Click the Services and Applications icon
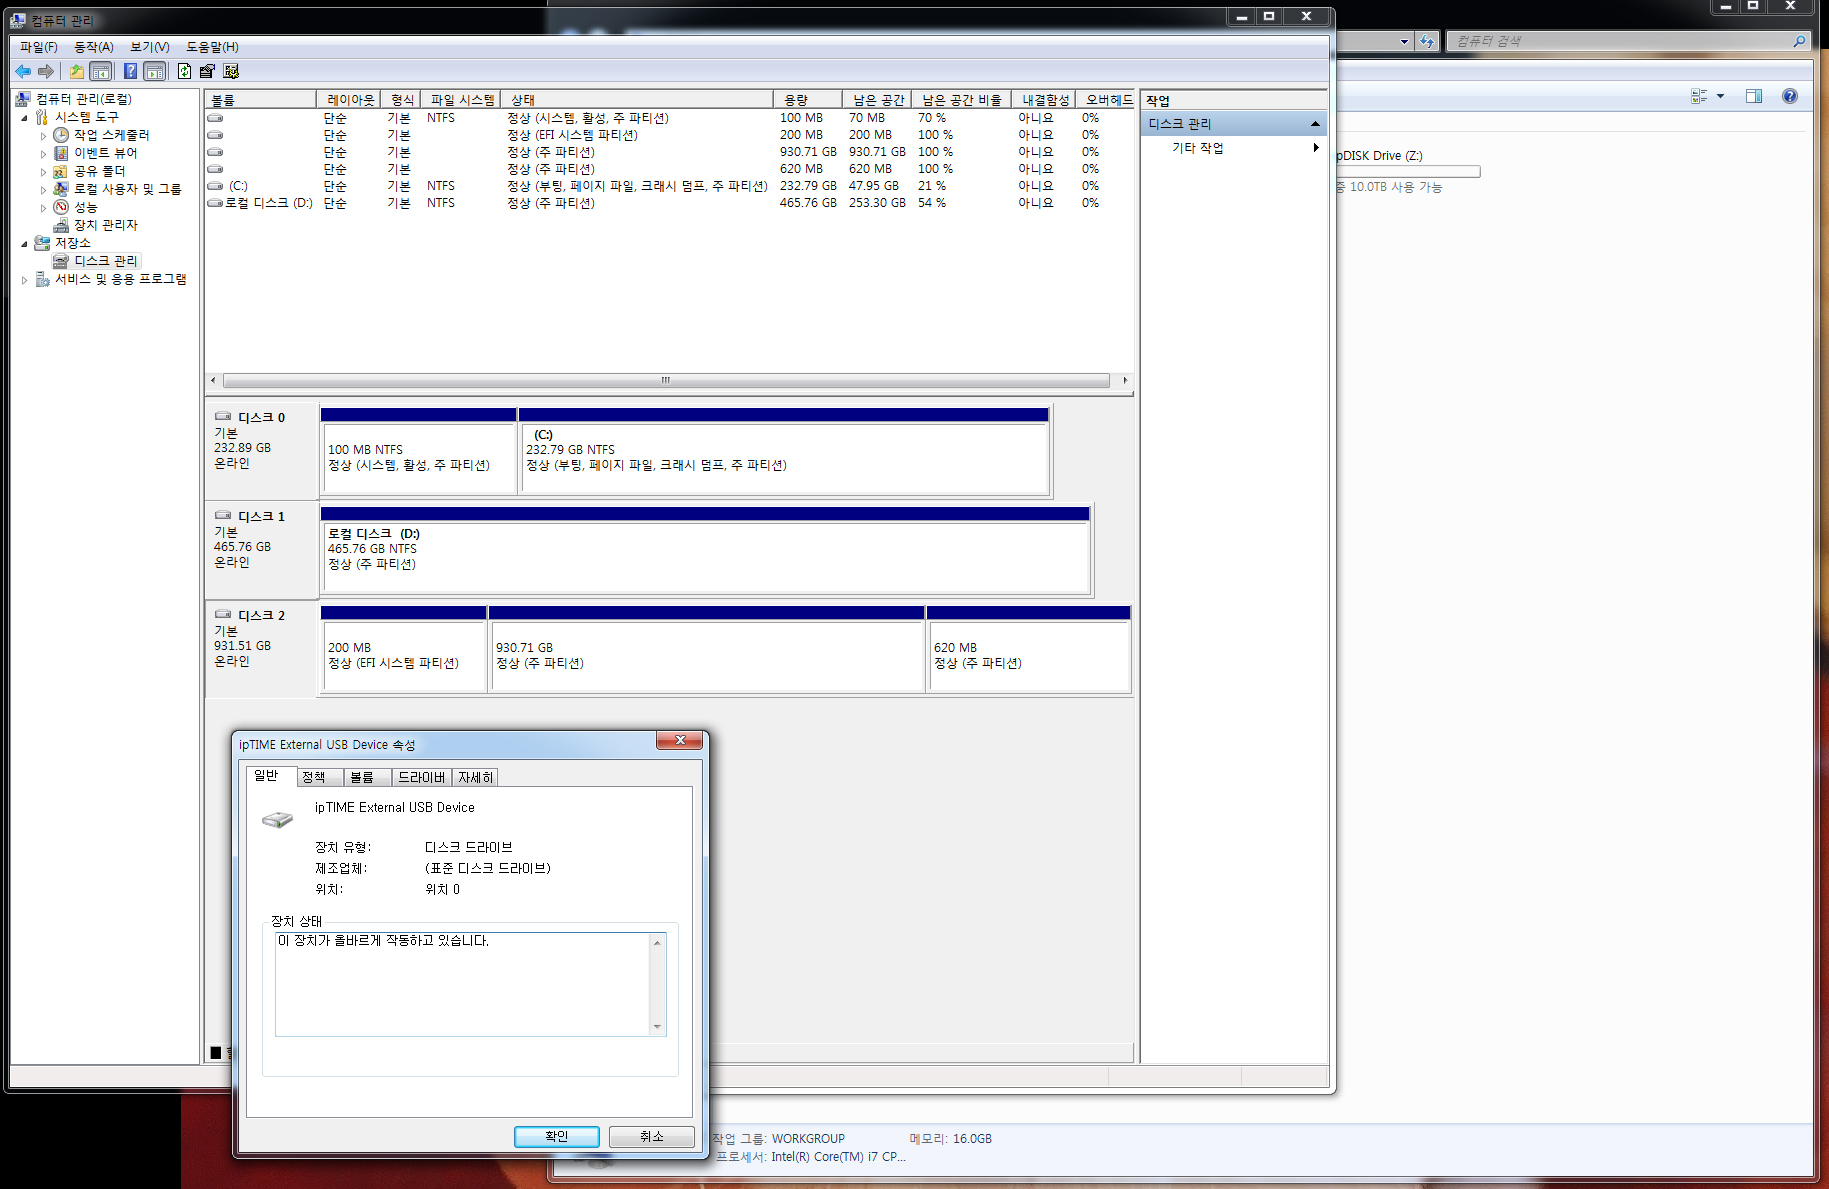 pyautogui.click(x=42, y=279)
